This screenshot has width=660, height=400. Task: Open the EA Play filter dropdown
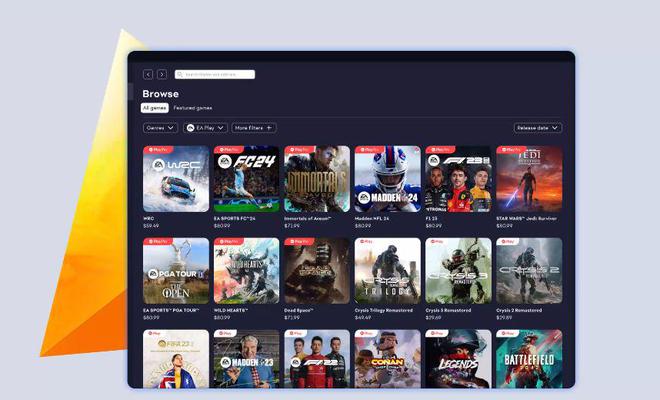pos(205,128)
